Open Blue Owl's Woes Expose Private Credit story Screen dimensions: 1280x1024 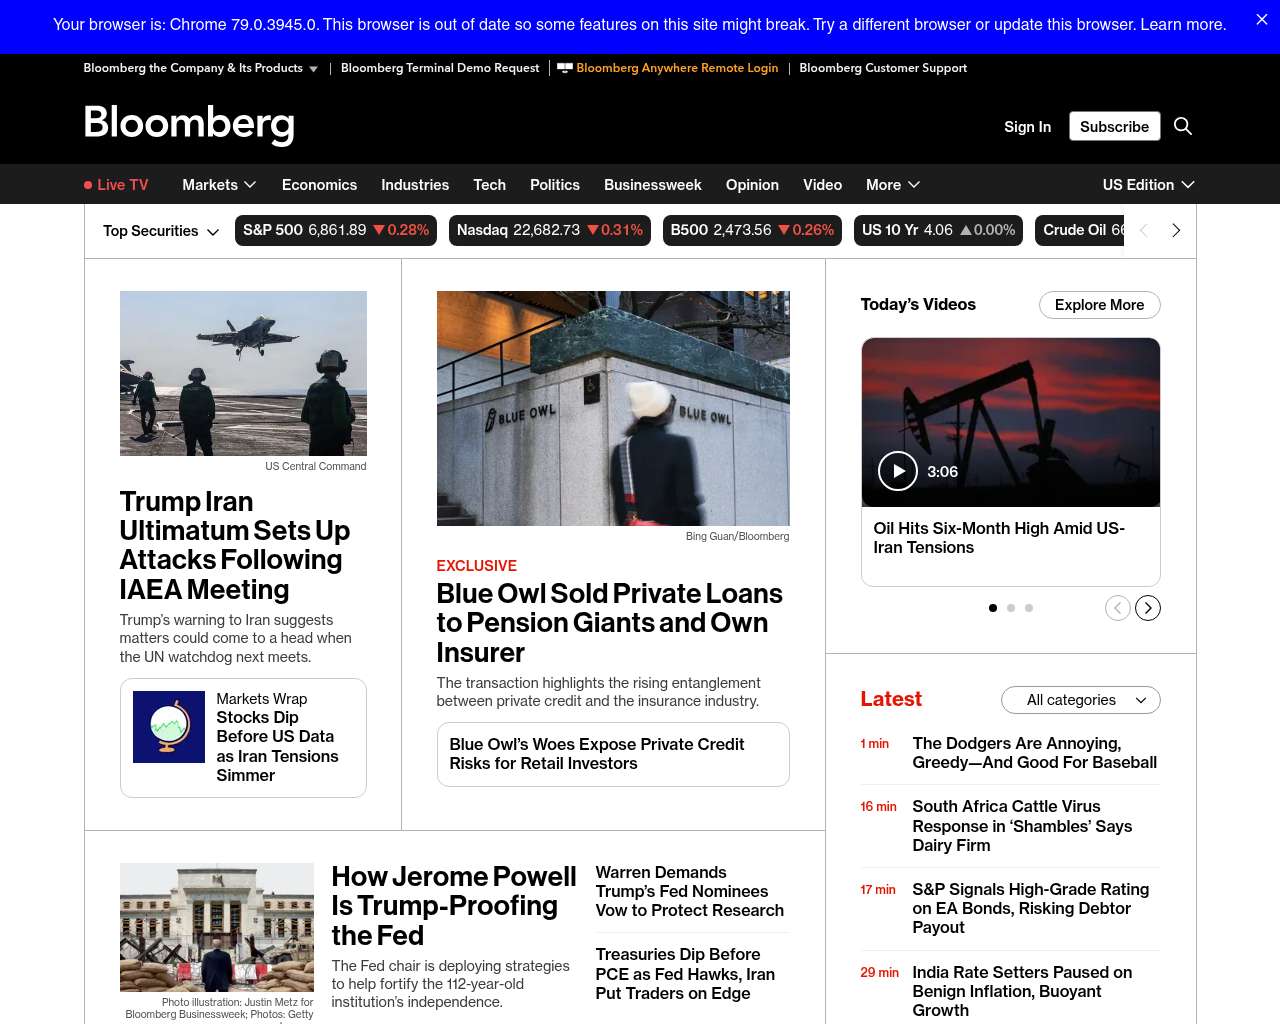(x=597, y=754)
